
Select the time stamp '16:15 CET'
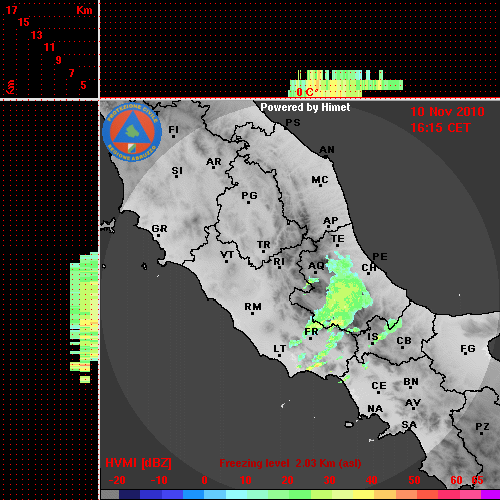click(440, 128)
